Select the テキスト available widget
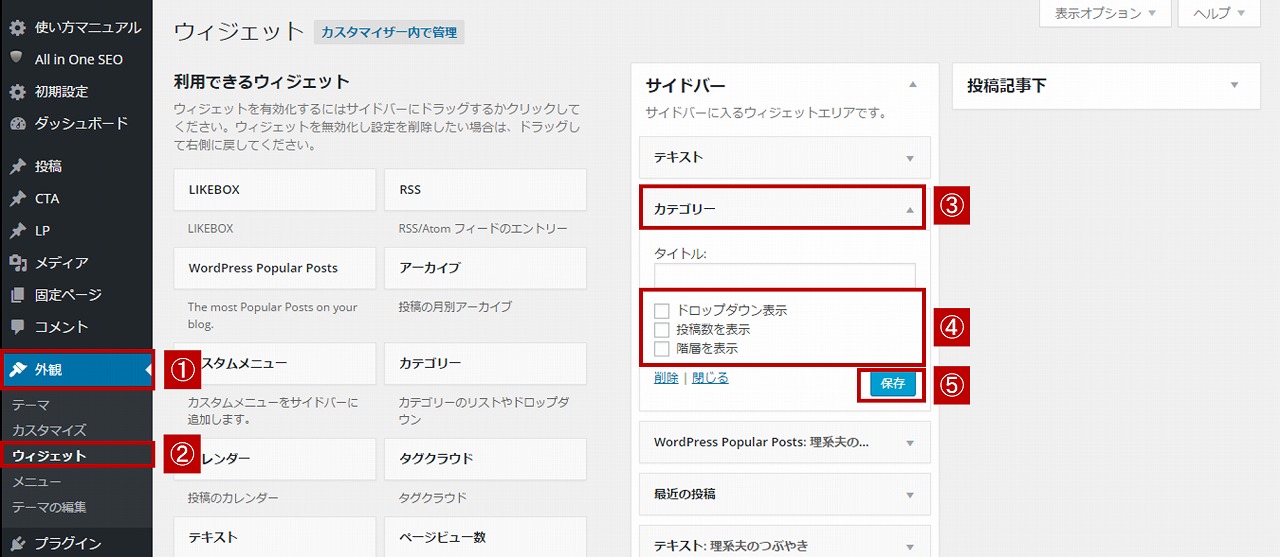The width and height of the screenshot is (1280, 557). 274,537
